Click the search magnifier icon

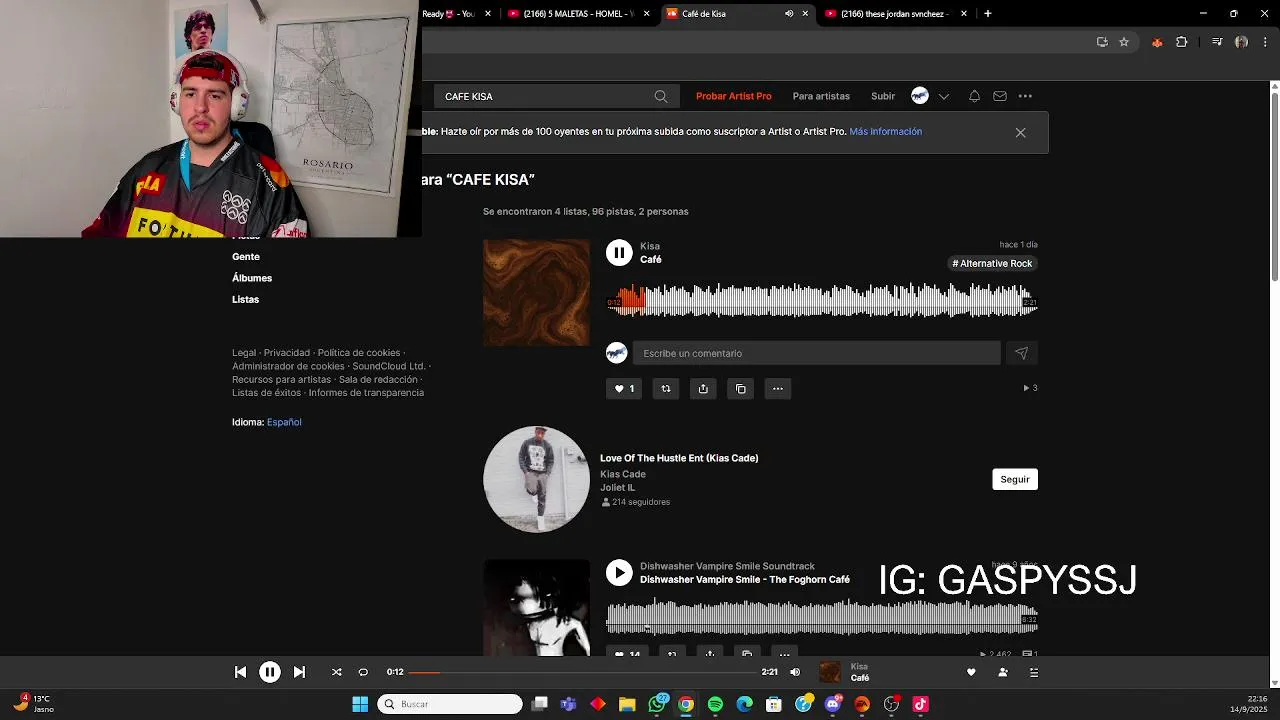pyautogui.click(x=661, y=96)
